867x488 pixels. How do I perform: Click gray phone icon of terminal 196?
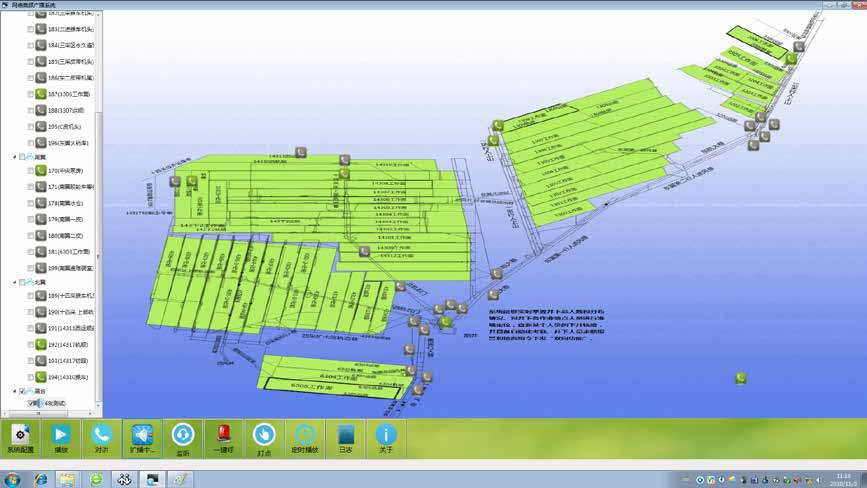pyautogui.click(x=41, y=143)
